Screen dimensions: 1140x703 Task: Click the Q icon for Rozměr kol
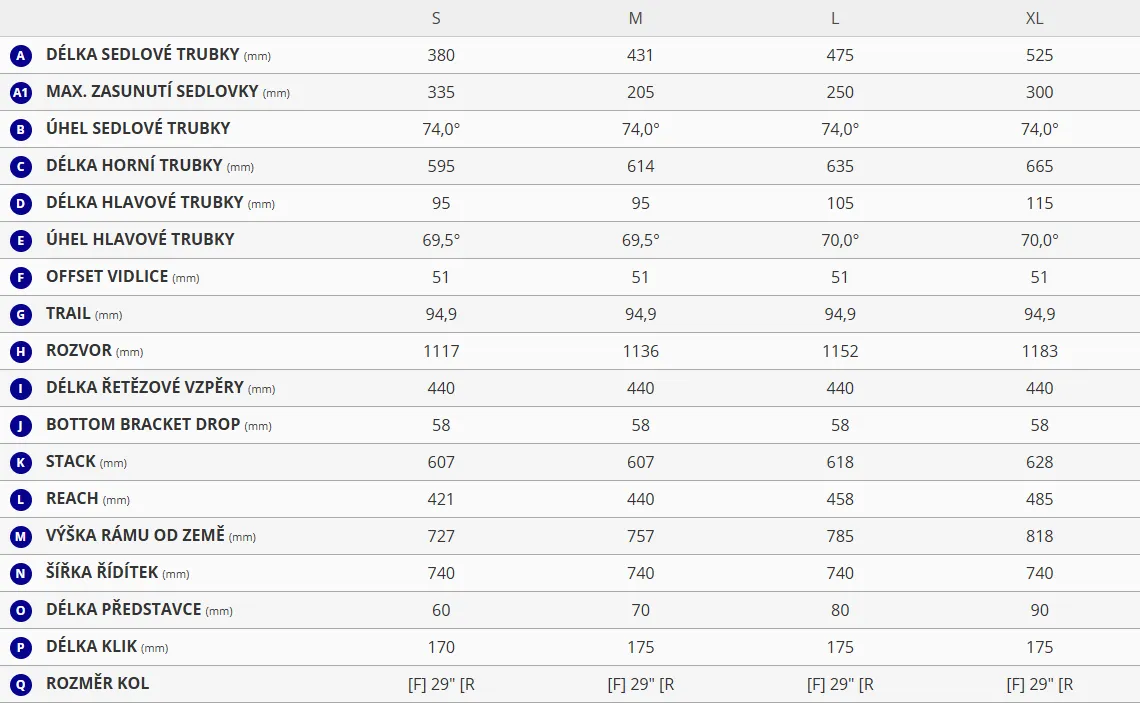[21, 685]
